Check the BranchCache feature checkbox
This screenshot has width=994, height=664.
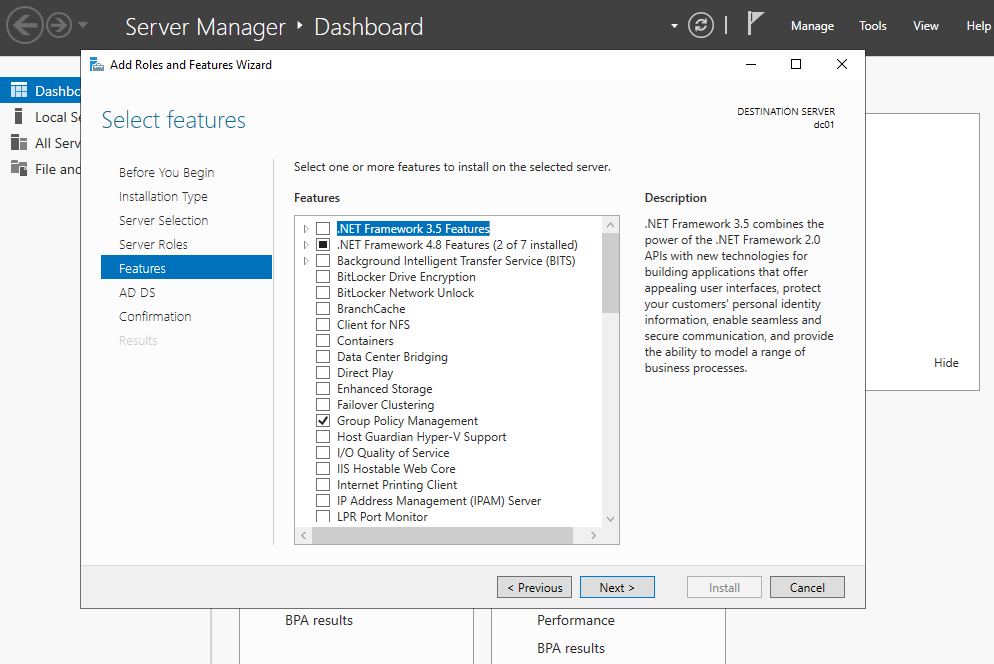pyautogui.click(x=323, y=308)
